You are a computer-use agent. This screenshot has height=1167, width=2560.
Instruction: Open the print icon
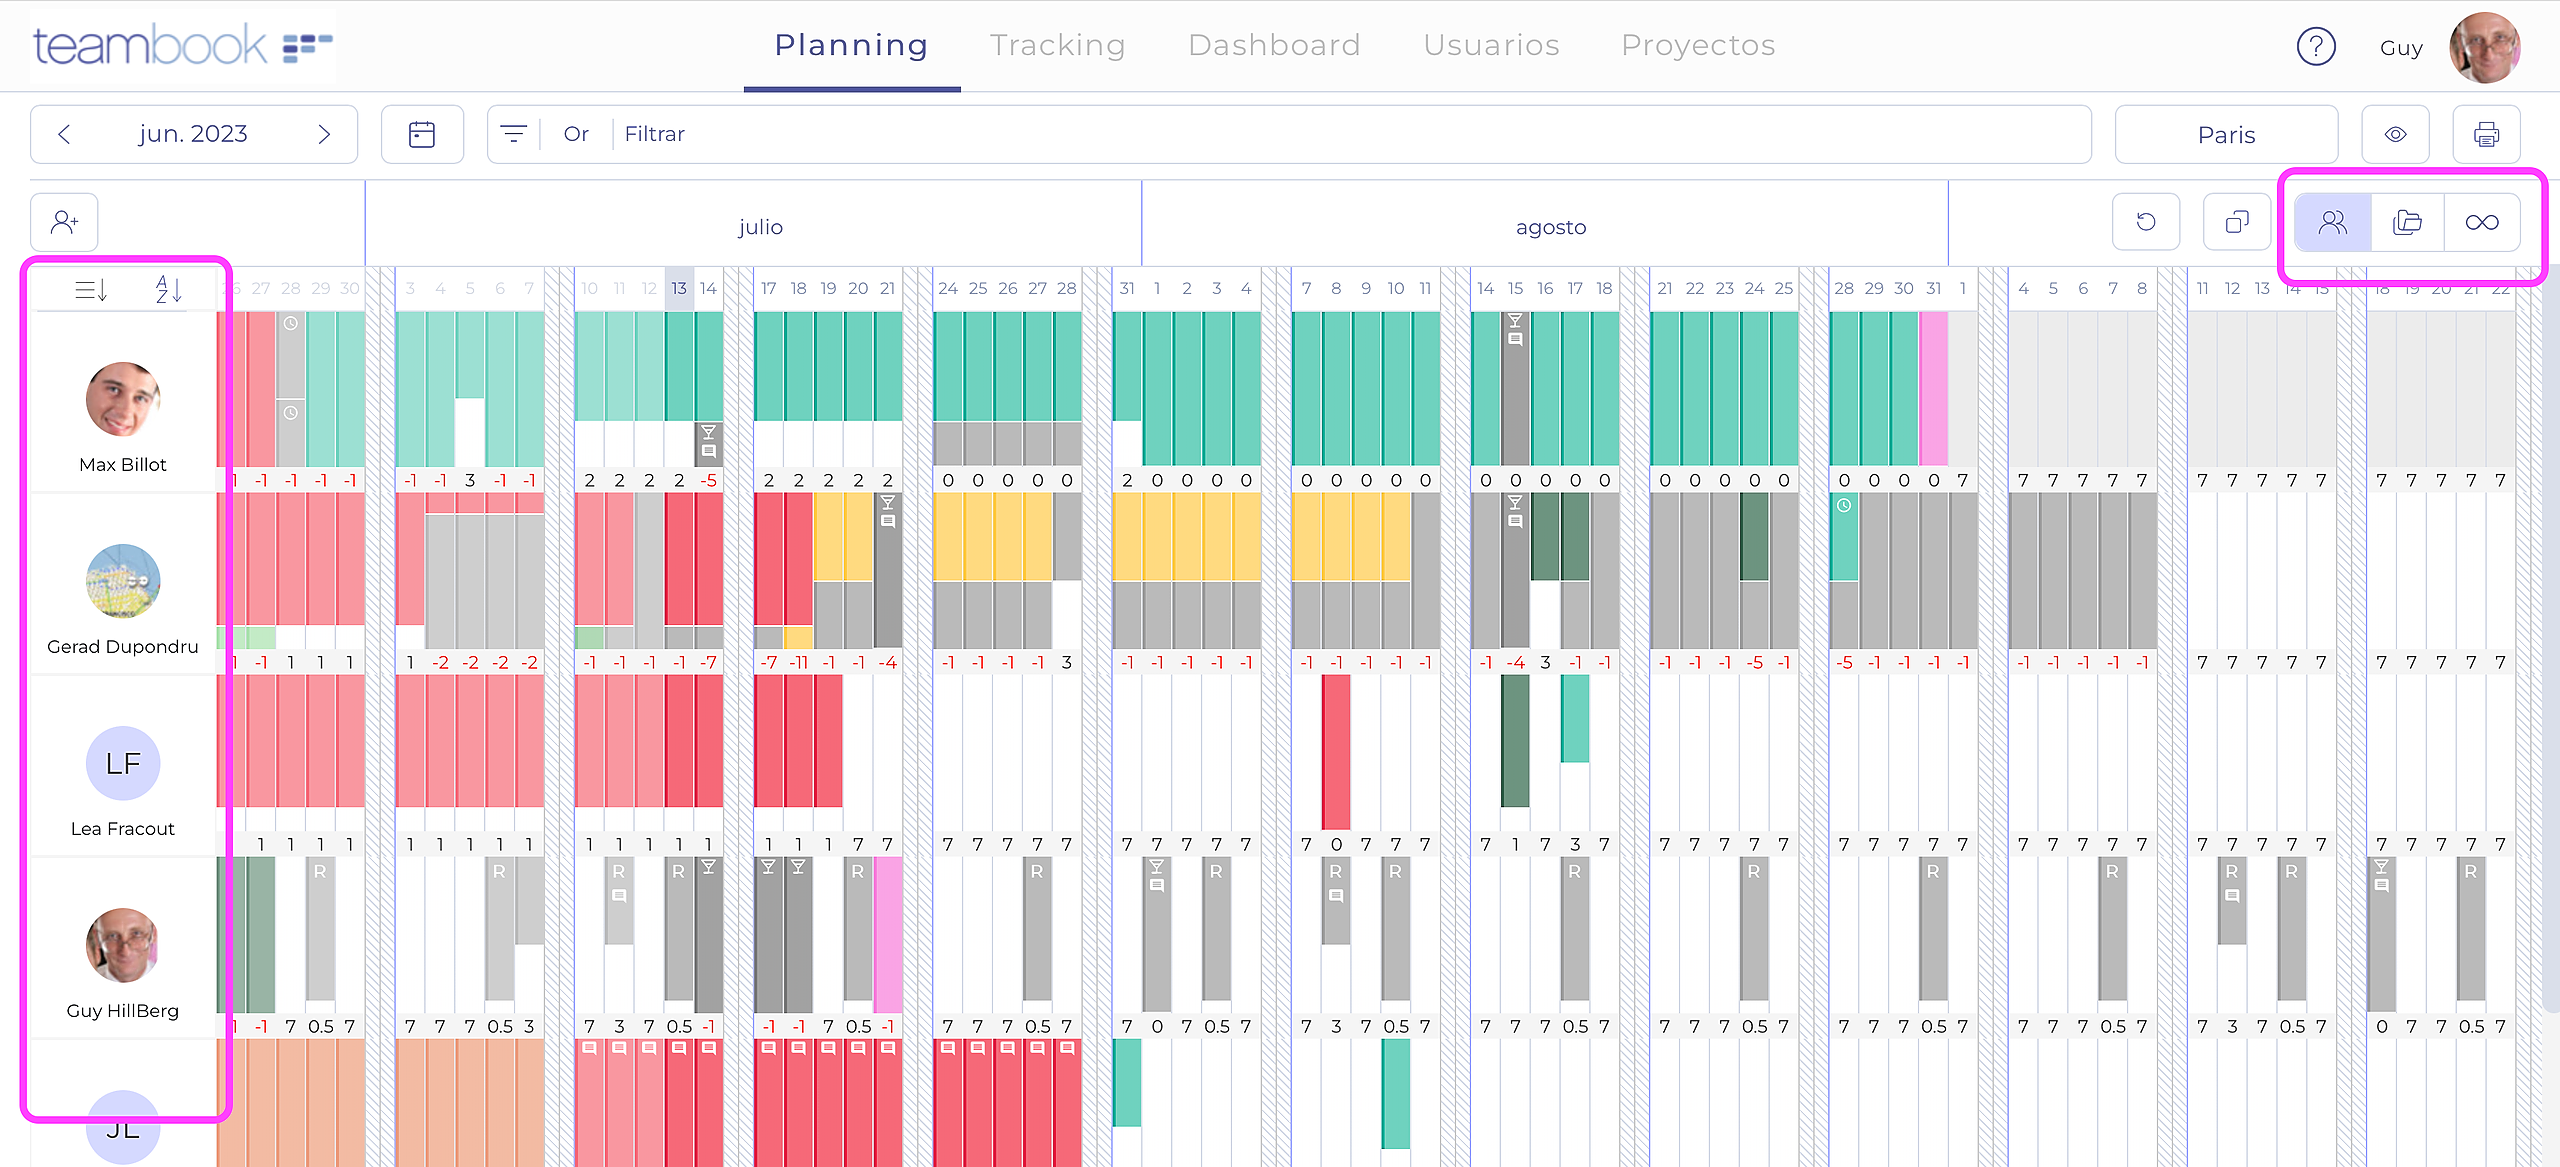click(2487, 134)
